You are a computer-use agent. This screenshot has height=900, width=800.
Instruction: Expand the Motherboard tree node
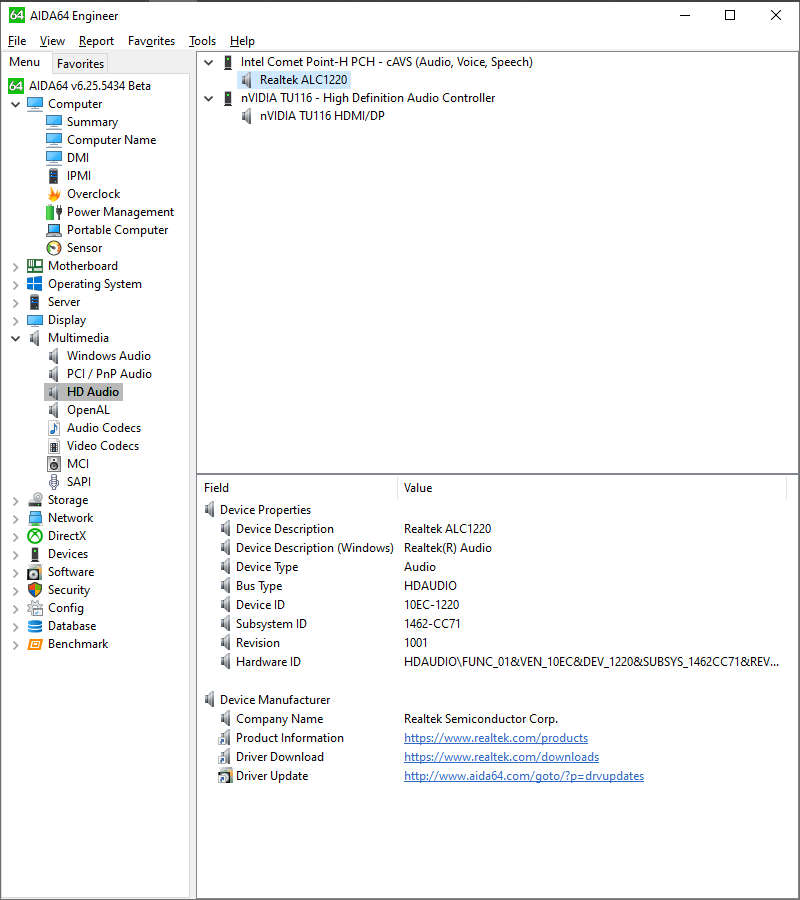[x=15, y=266]
